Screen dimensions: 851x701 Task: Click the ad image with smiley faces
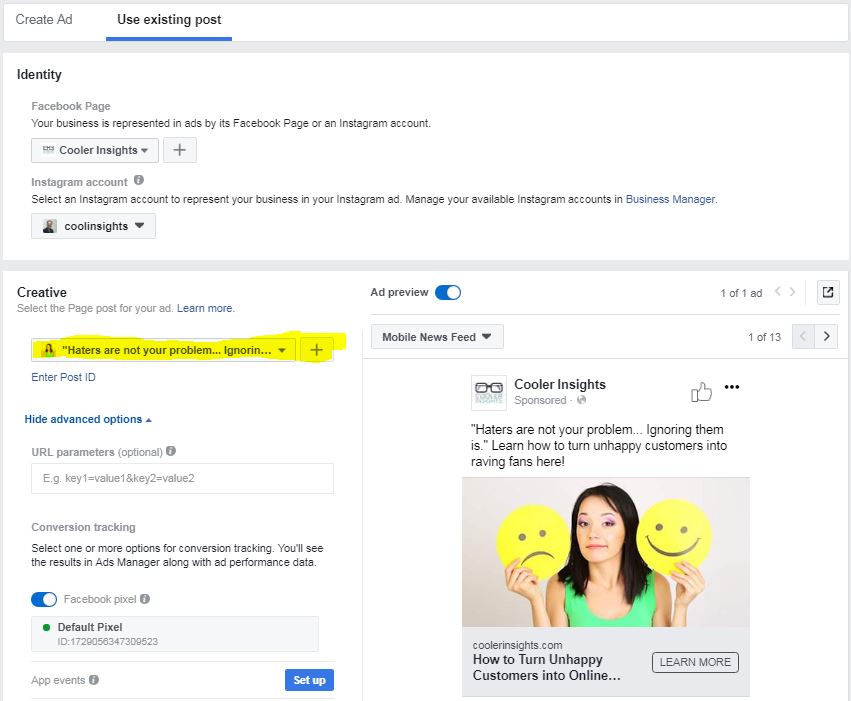(606, 552)
